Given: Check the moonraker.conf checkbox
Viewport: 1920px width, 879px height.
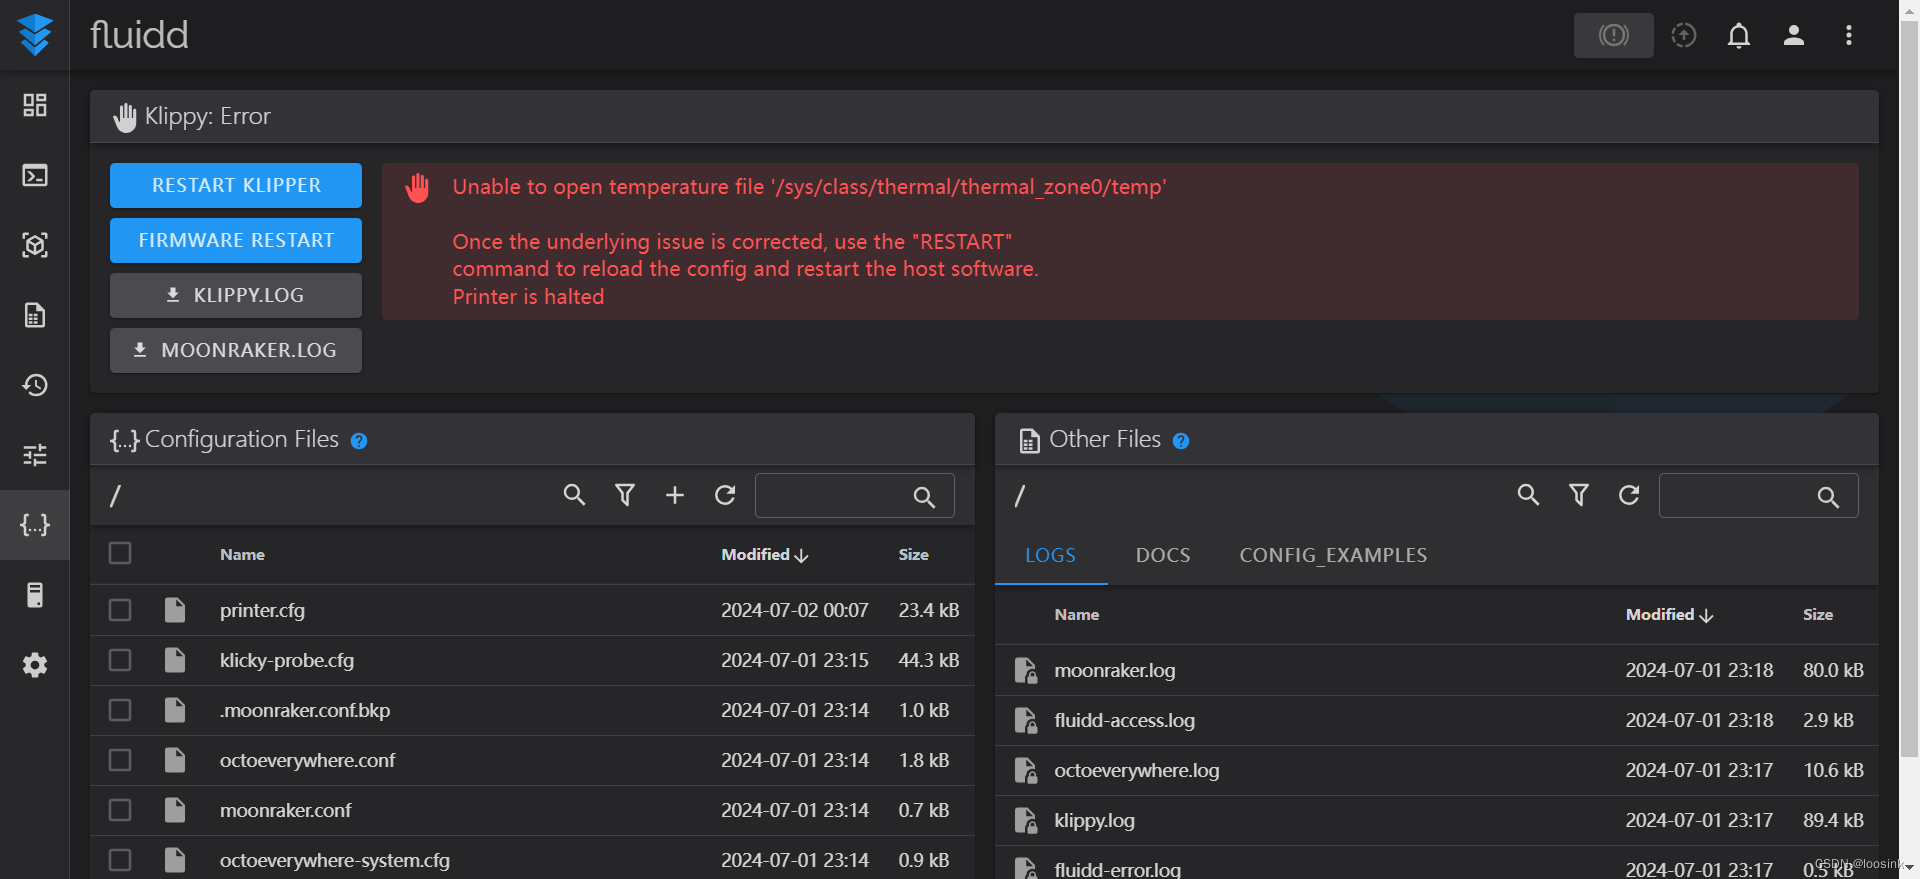Looking at the screenshot, I should click(x=120, y=810).
